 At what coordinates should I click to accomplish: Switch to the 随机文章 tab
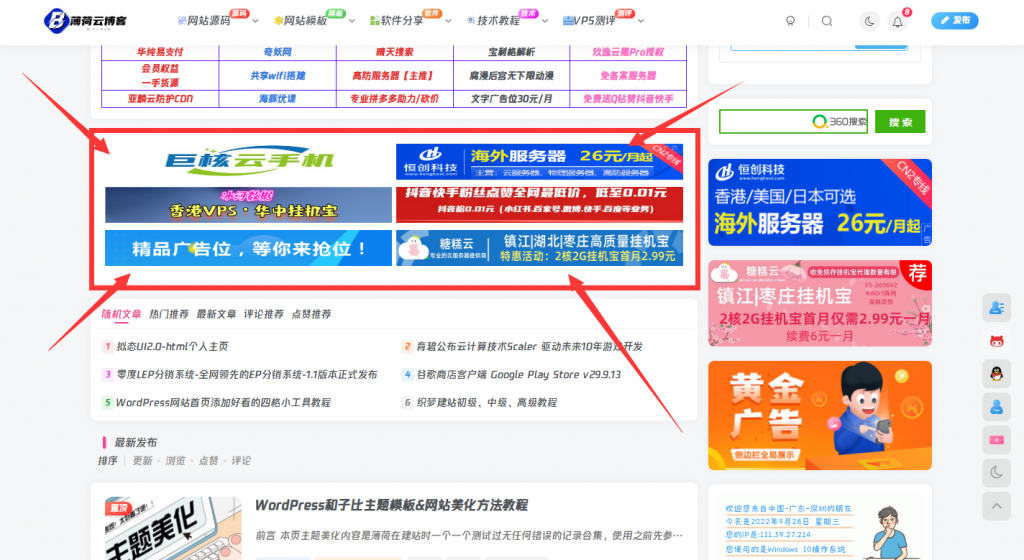click(x=121, y=314)
